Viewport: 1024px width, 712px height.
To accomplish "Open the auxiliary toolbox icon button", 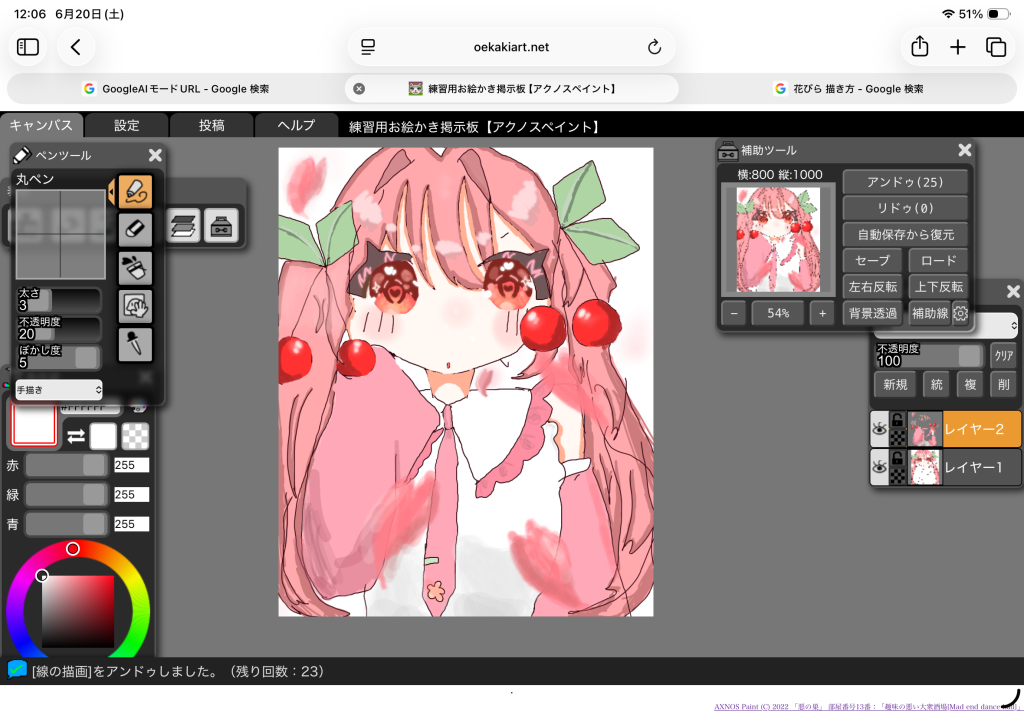I will pos(221,225).
